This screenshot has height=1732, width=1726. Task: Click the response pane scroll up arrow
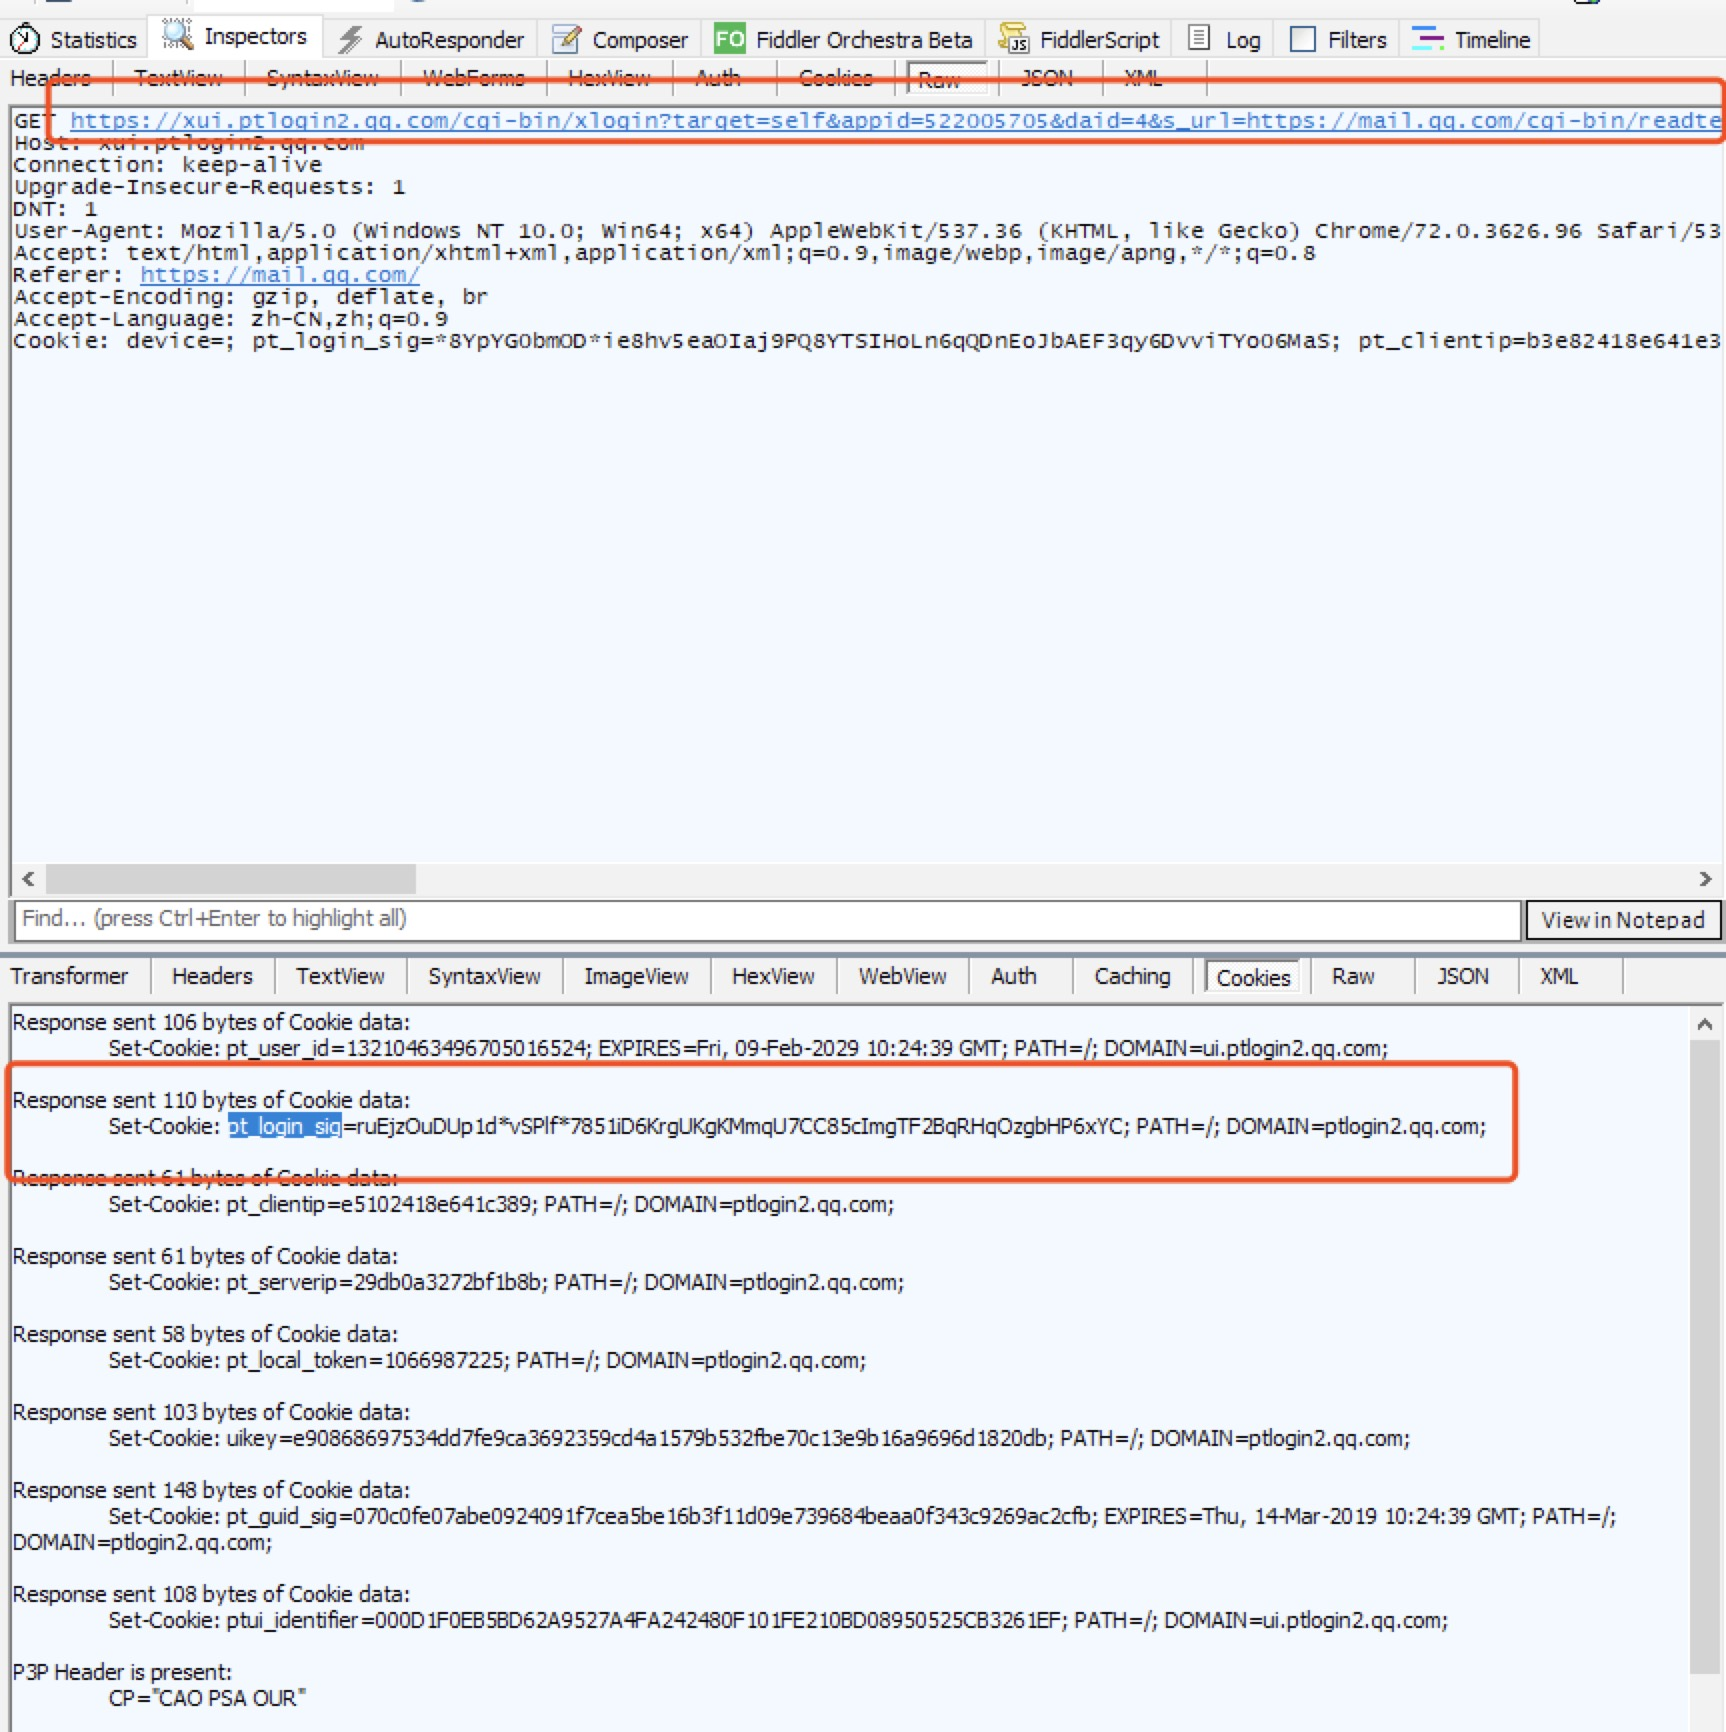pyautogui.click(x=1705, y=1024)
